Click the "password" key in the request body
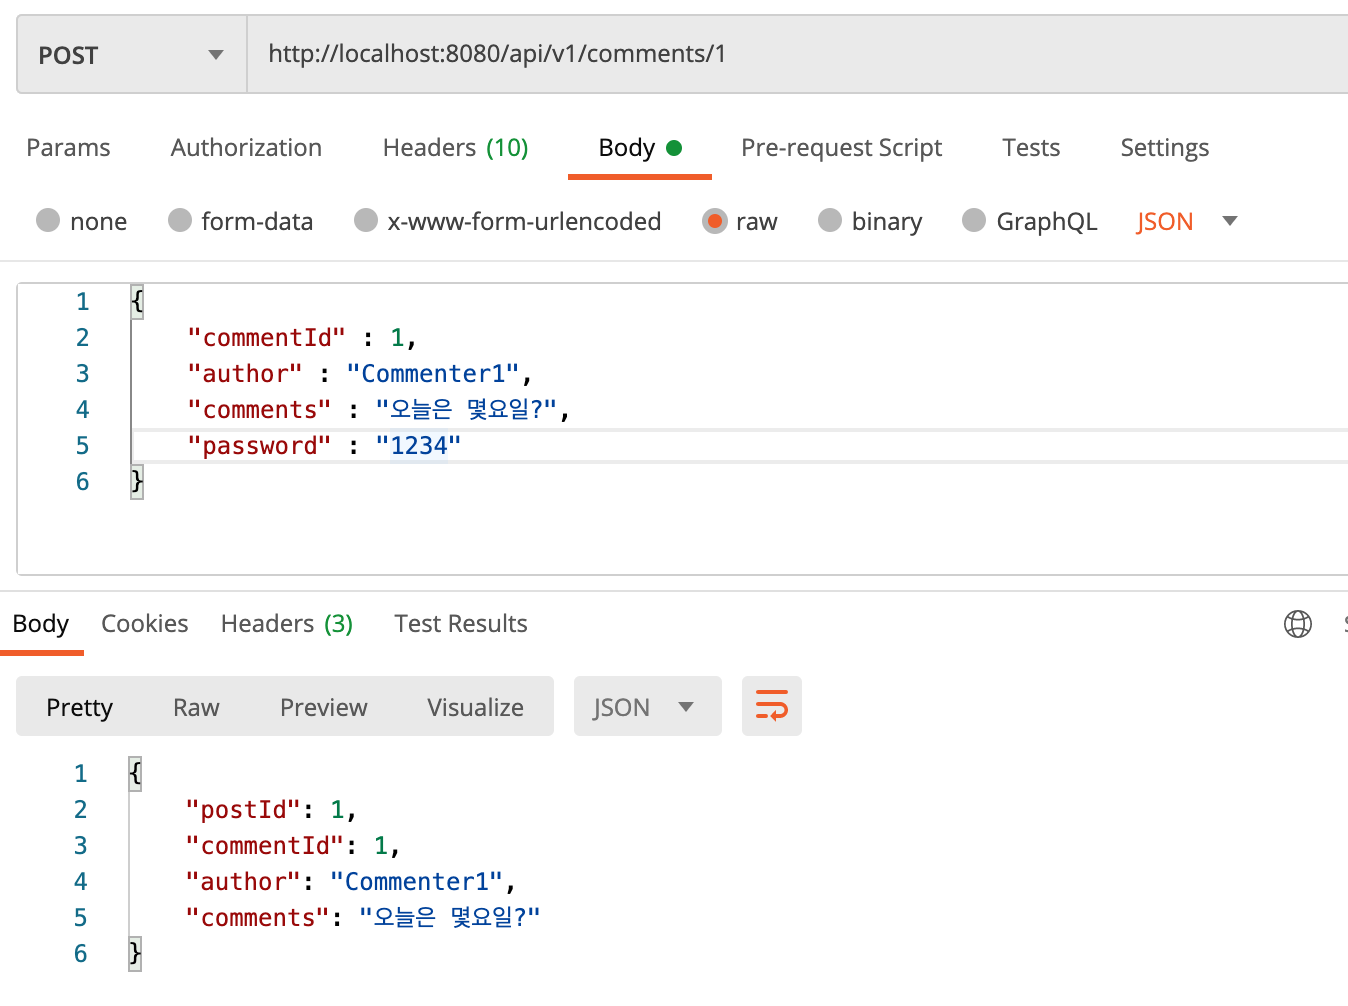The width and height of the screenshot is (1348, 1006). point(259,446)
